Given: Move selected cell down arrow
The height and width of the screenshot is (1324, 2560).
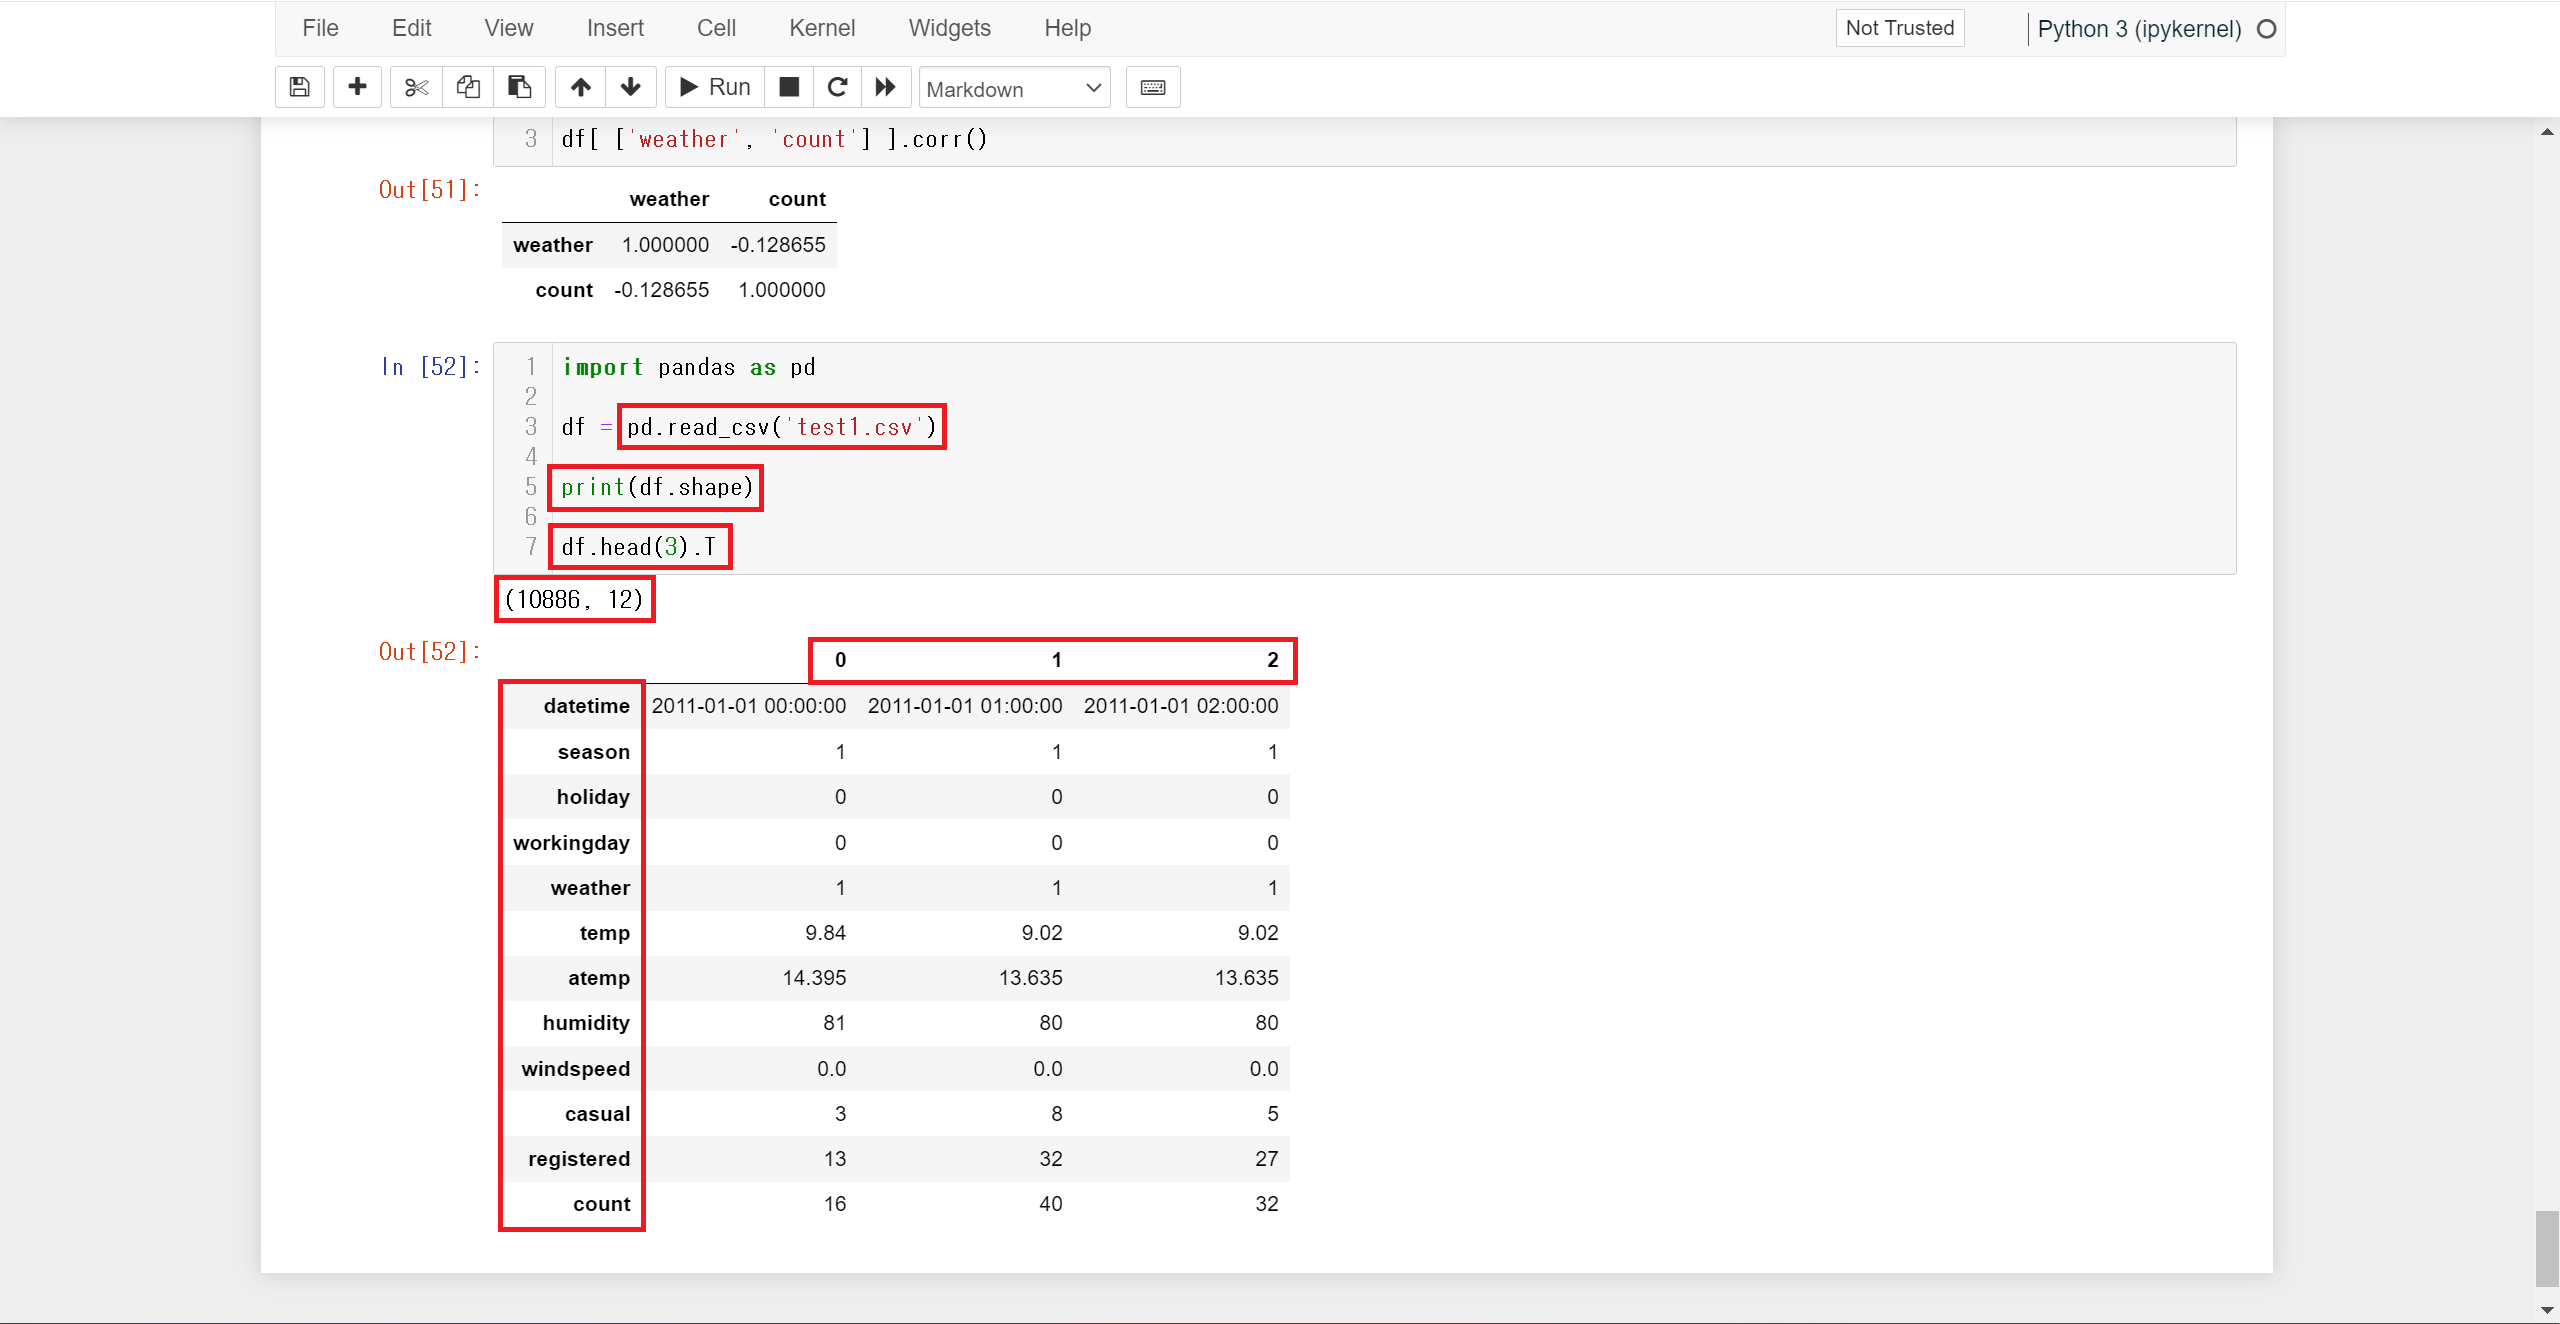Looking at the screenshot, I should tap(631, 87).
